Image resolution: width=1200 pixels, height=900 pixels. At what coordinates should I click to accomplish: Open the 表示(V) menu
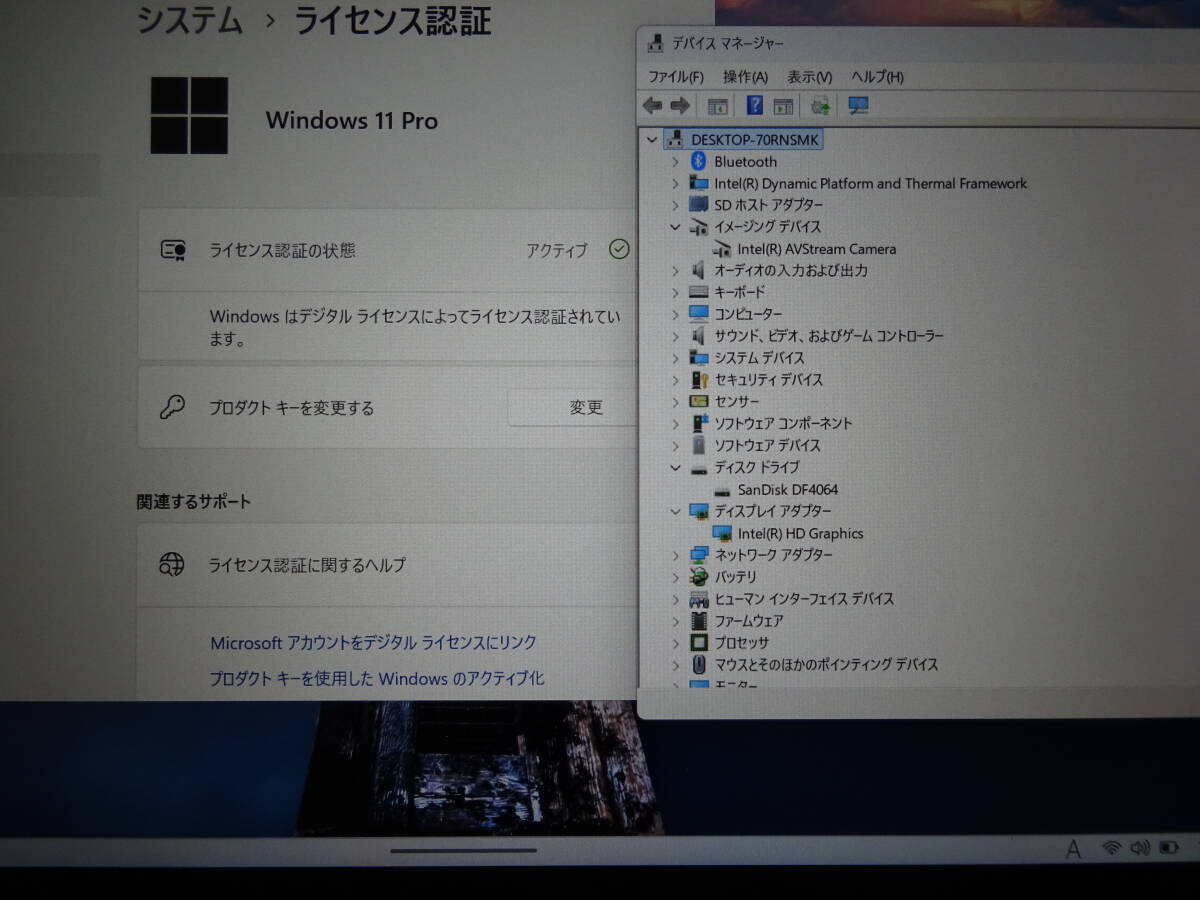click(809, 77)
